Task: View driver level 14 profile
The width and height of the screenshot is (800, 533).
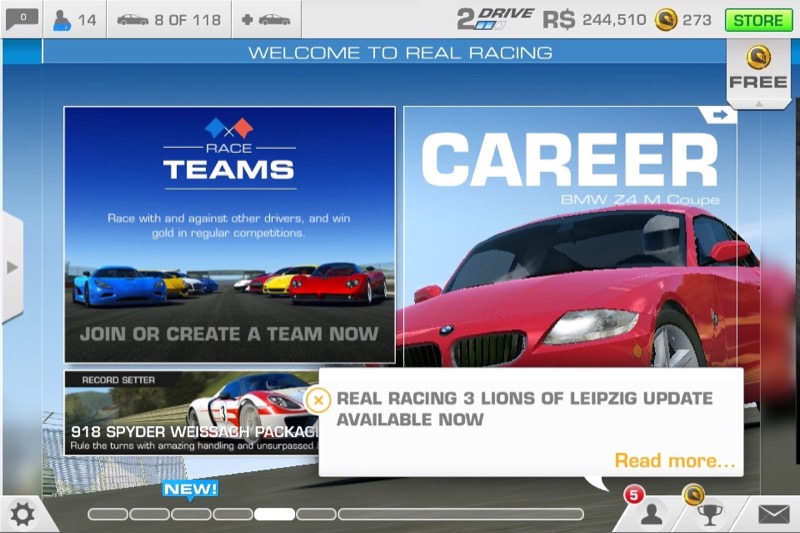Action: pos(74,19)
